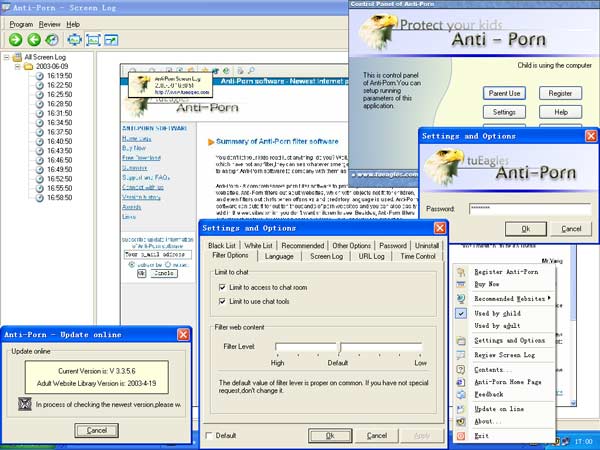Screen dimensions: 600x450
Task: Click the globe refresh toolbar icon
Action: (x=52, y=39)
